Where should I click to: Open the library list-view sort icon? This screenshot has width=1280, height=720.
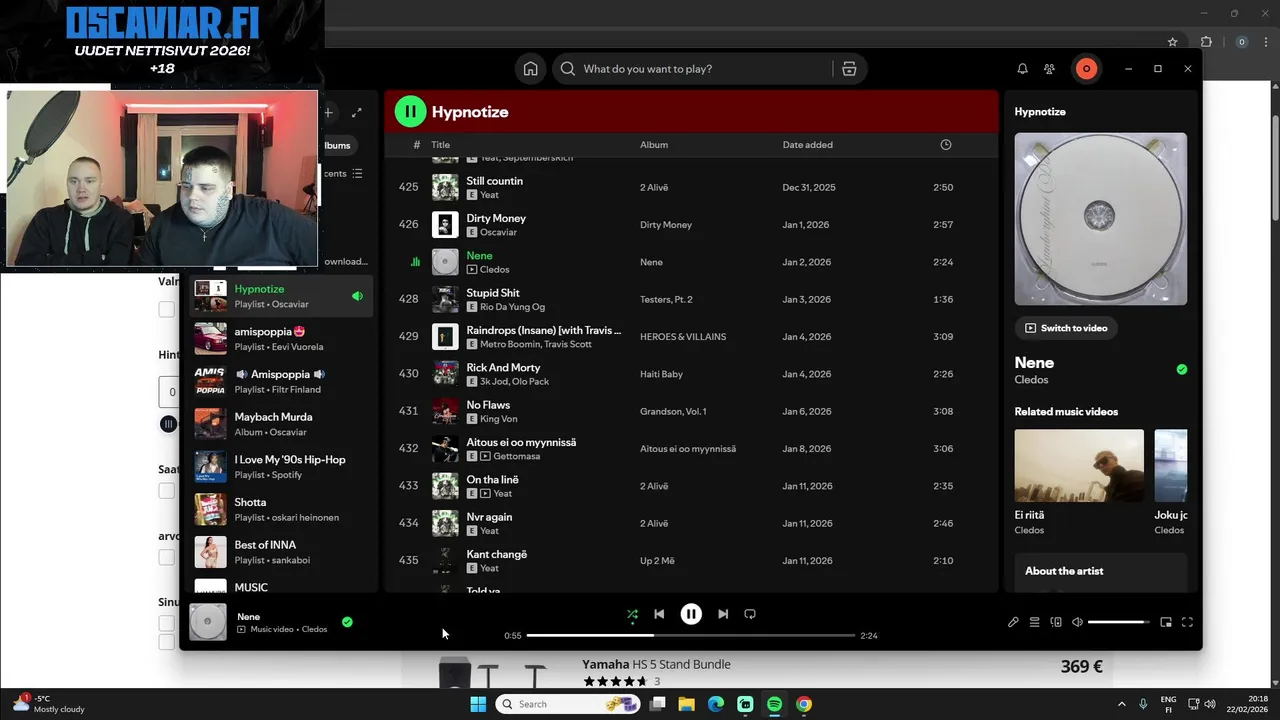click(358, 173)
